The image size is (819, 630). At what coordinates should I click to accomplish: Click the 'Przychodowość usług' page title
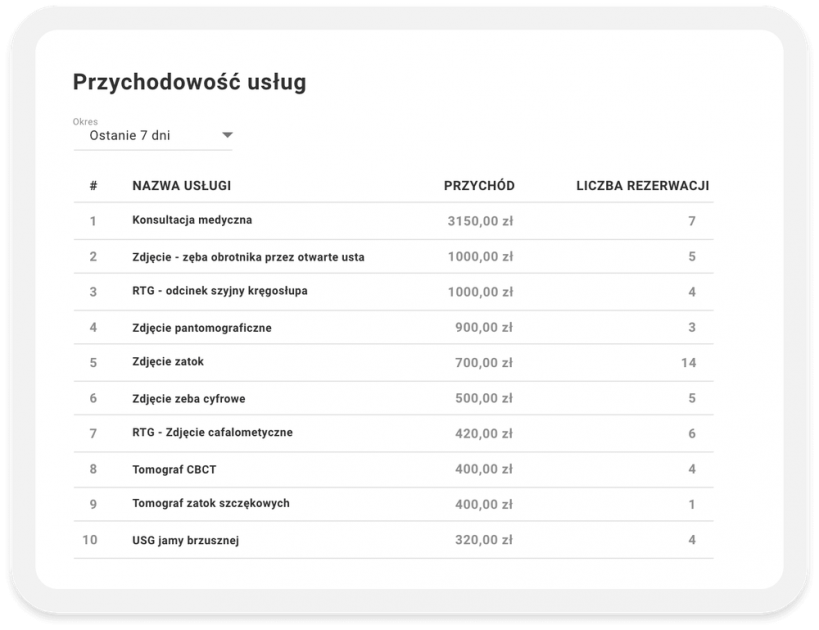(x=189, y=82)
